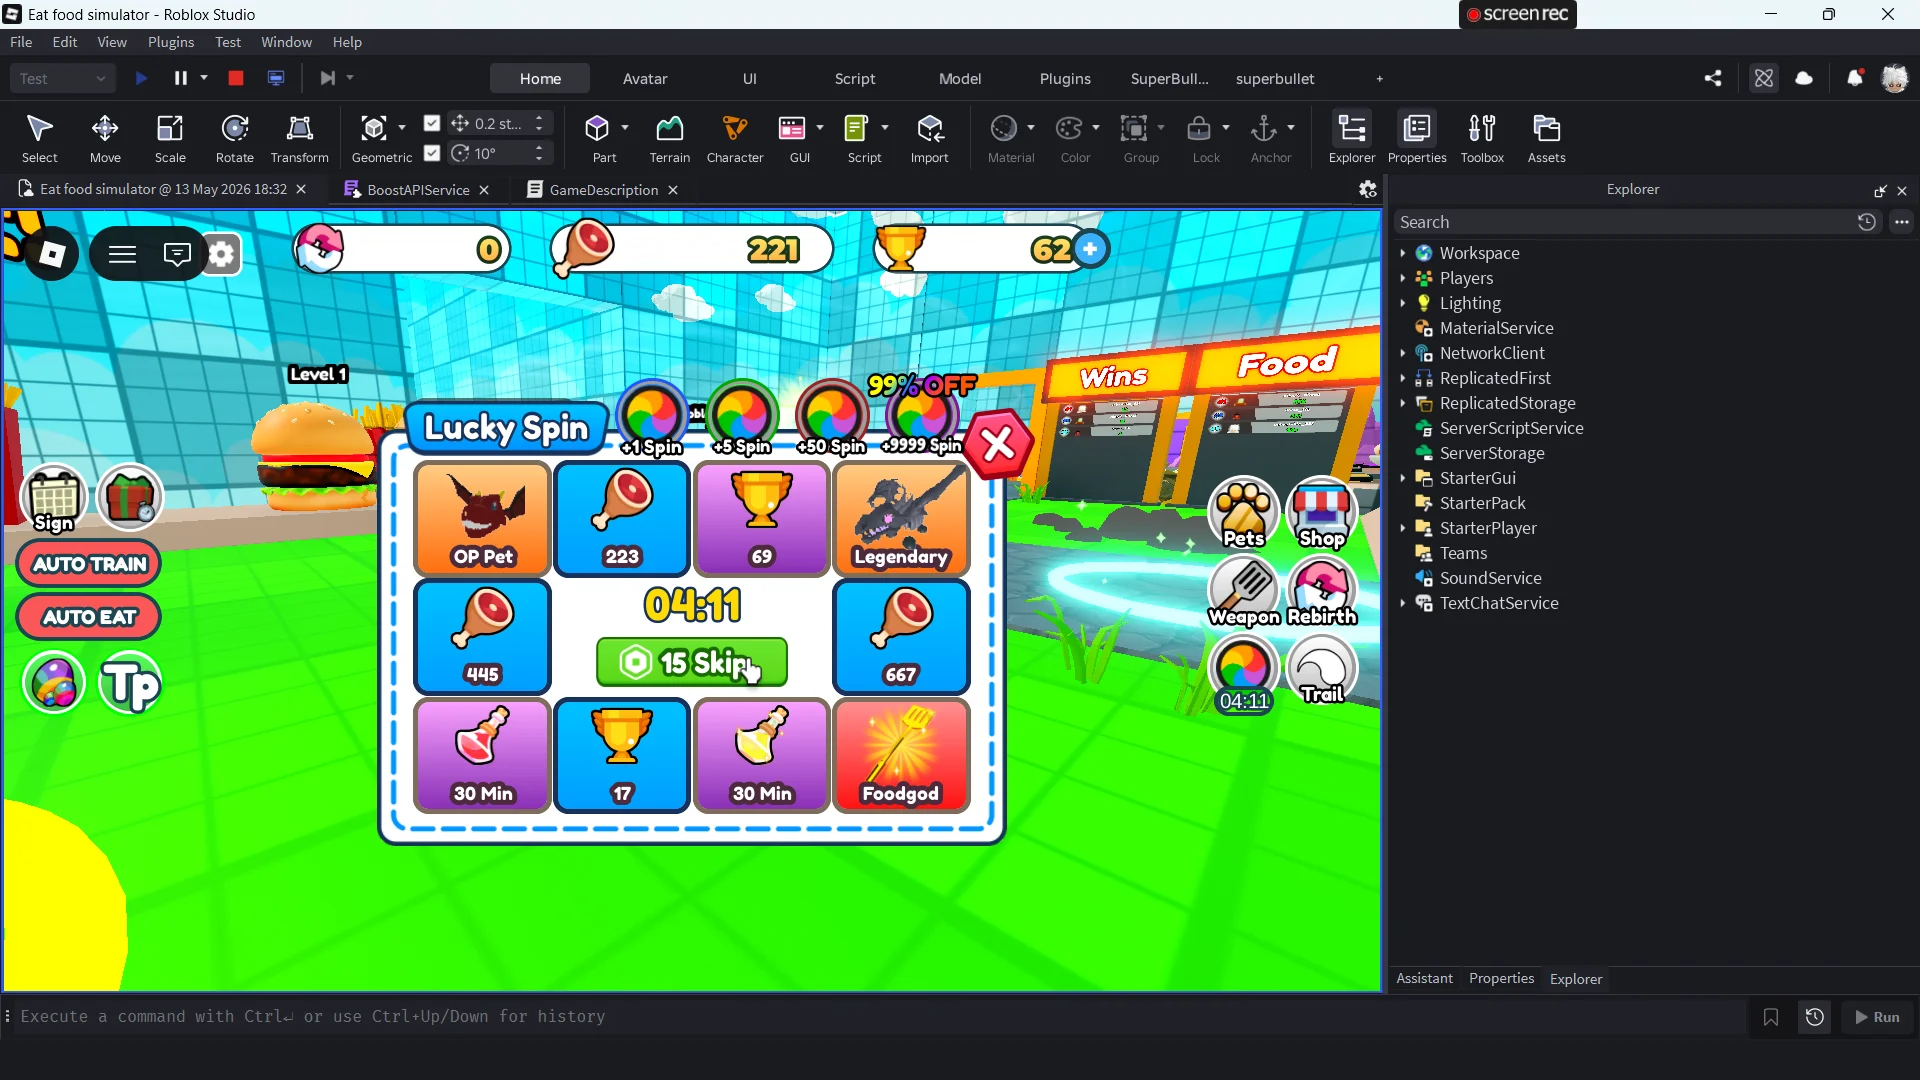
Task: Open the BoostAPIService script tab
Action: coord(417,190)
